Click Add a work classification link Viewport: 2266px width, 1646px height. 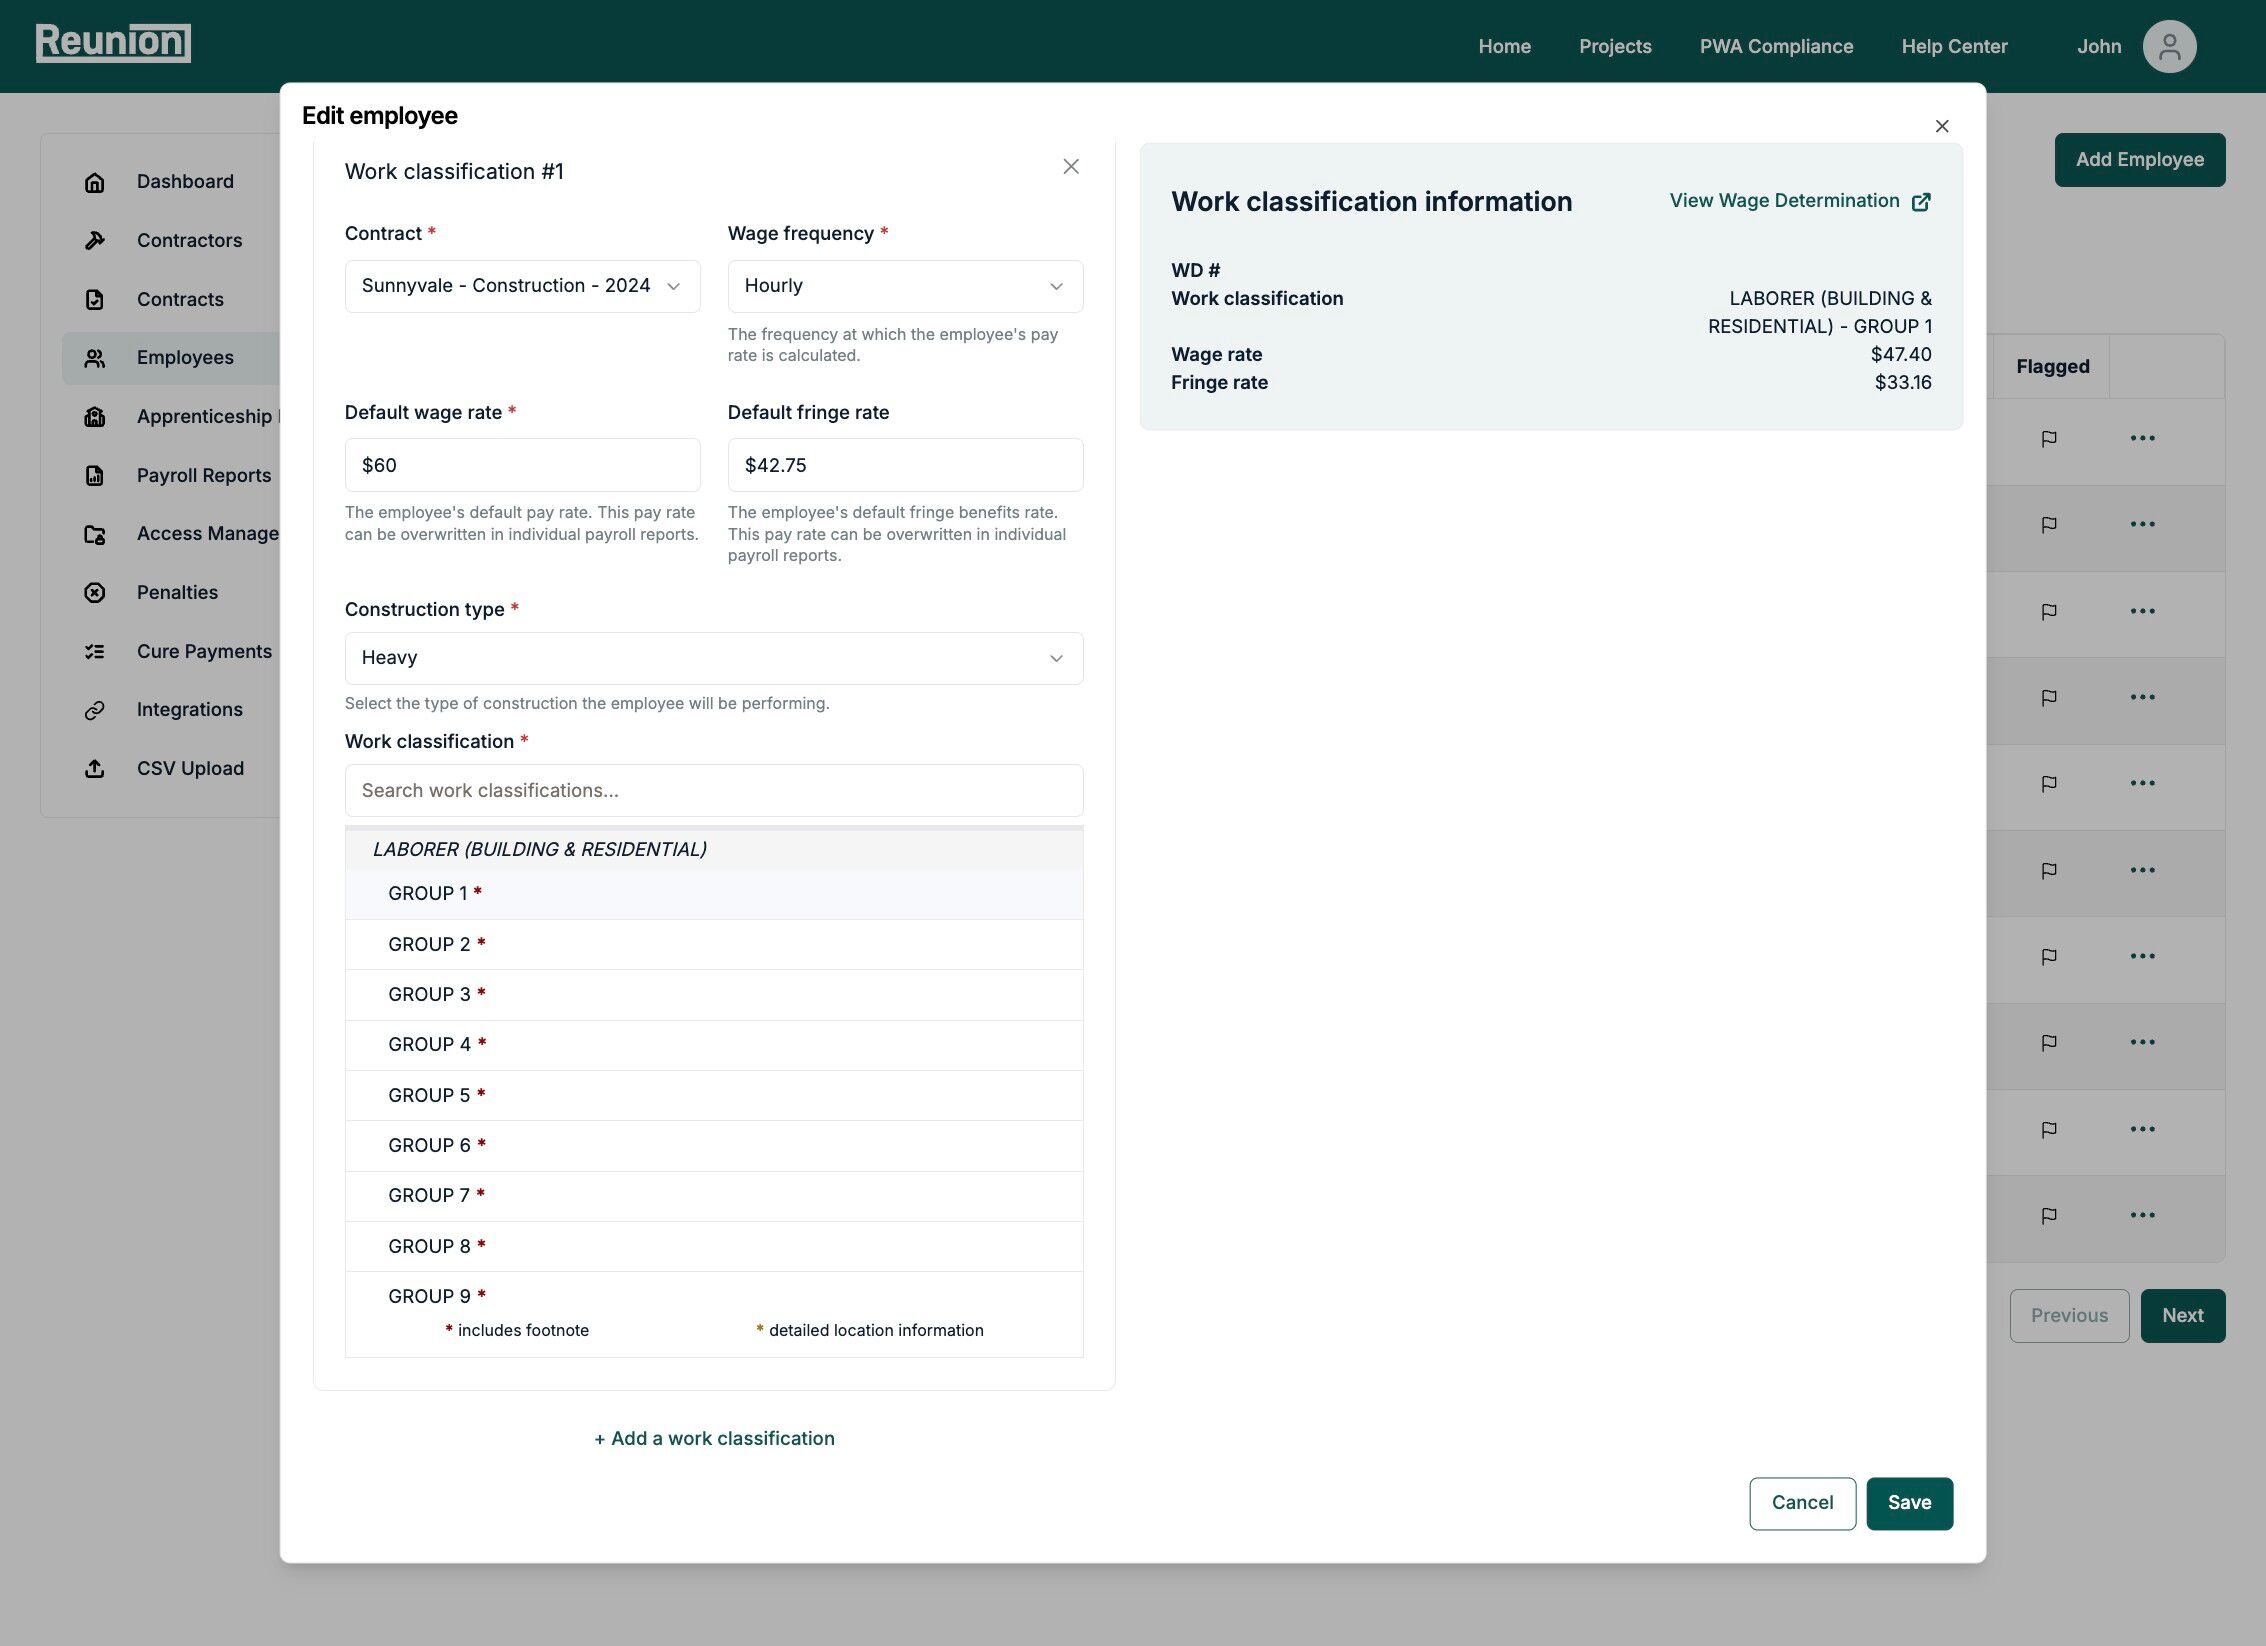point(714,1438)
